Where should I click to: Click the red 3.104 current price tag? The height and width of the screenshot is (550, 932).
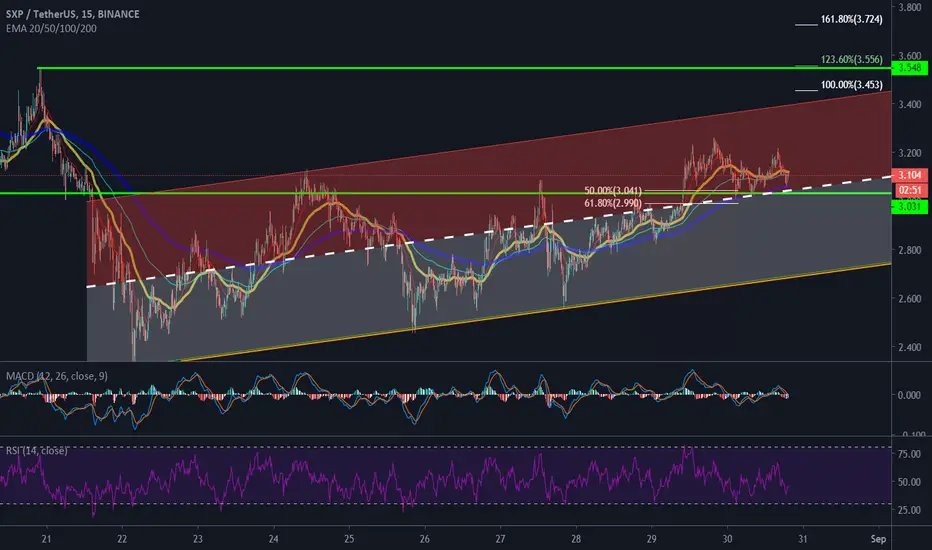(x=910, y=175)
